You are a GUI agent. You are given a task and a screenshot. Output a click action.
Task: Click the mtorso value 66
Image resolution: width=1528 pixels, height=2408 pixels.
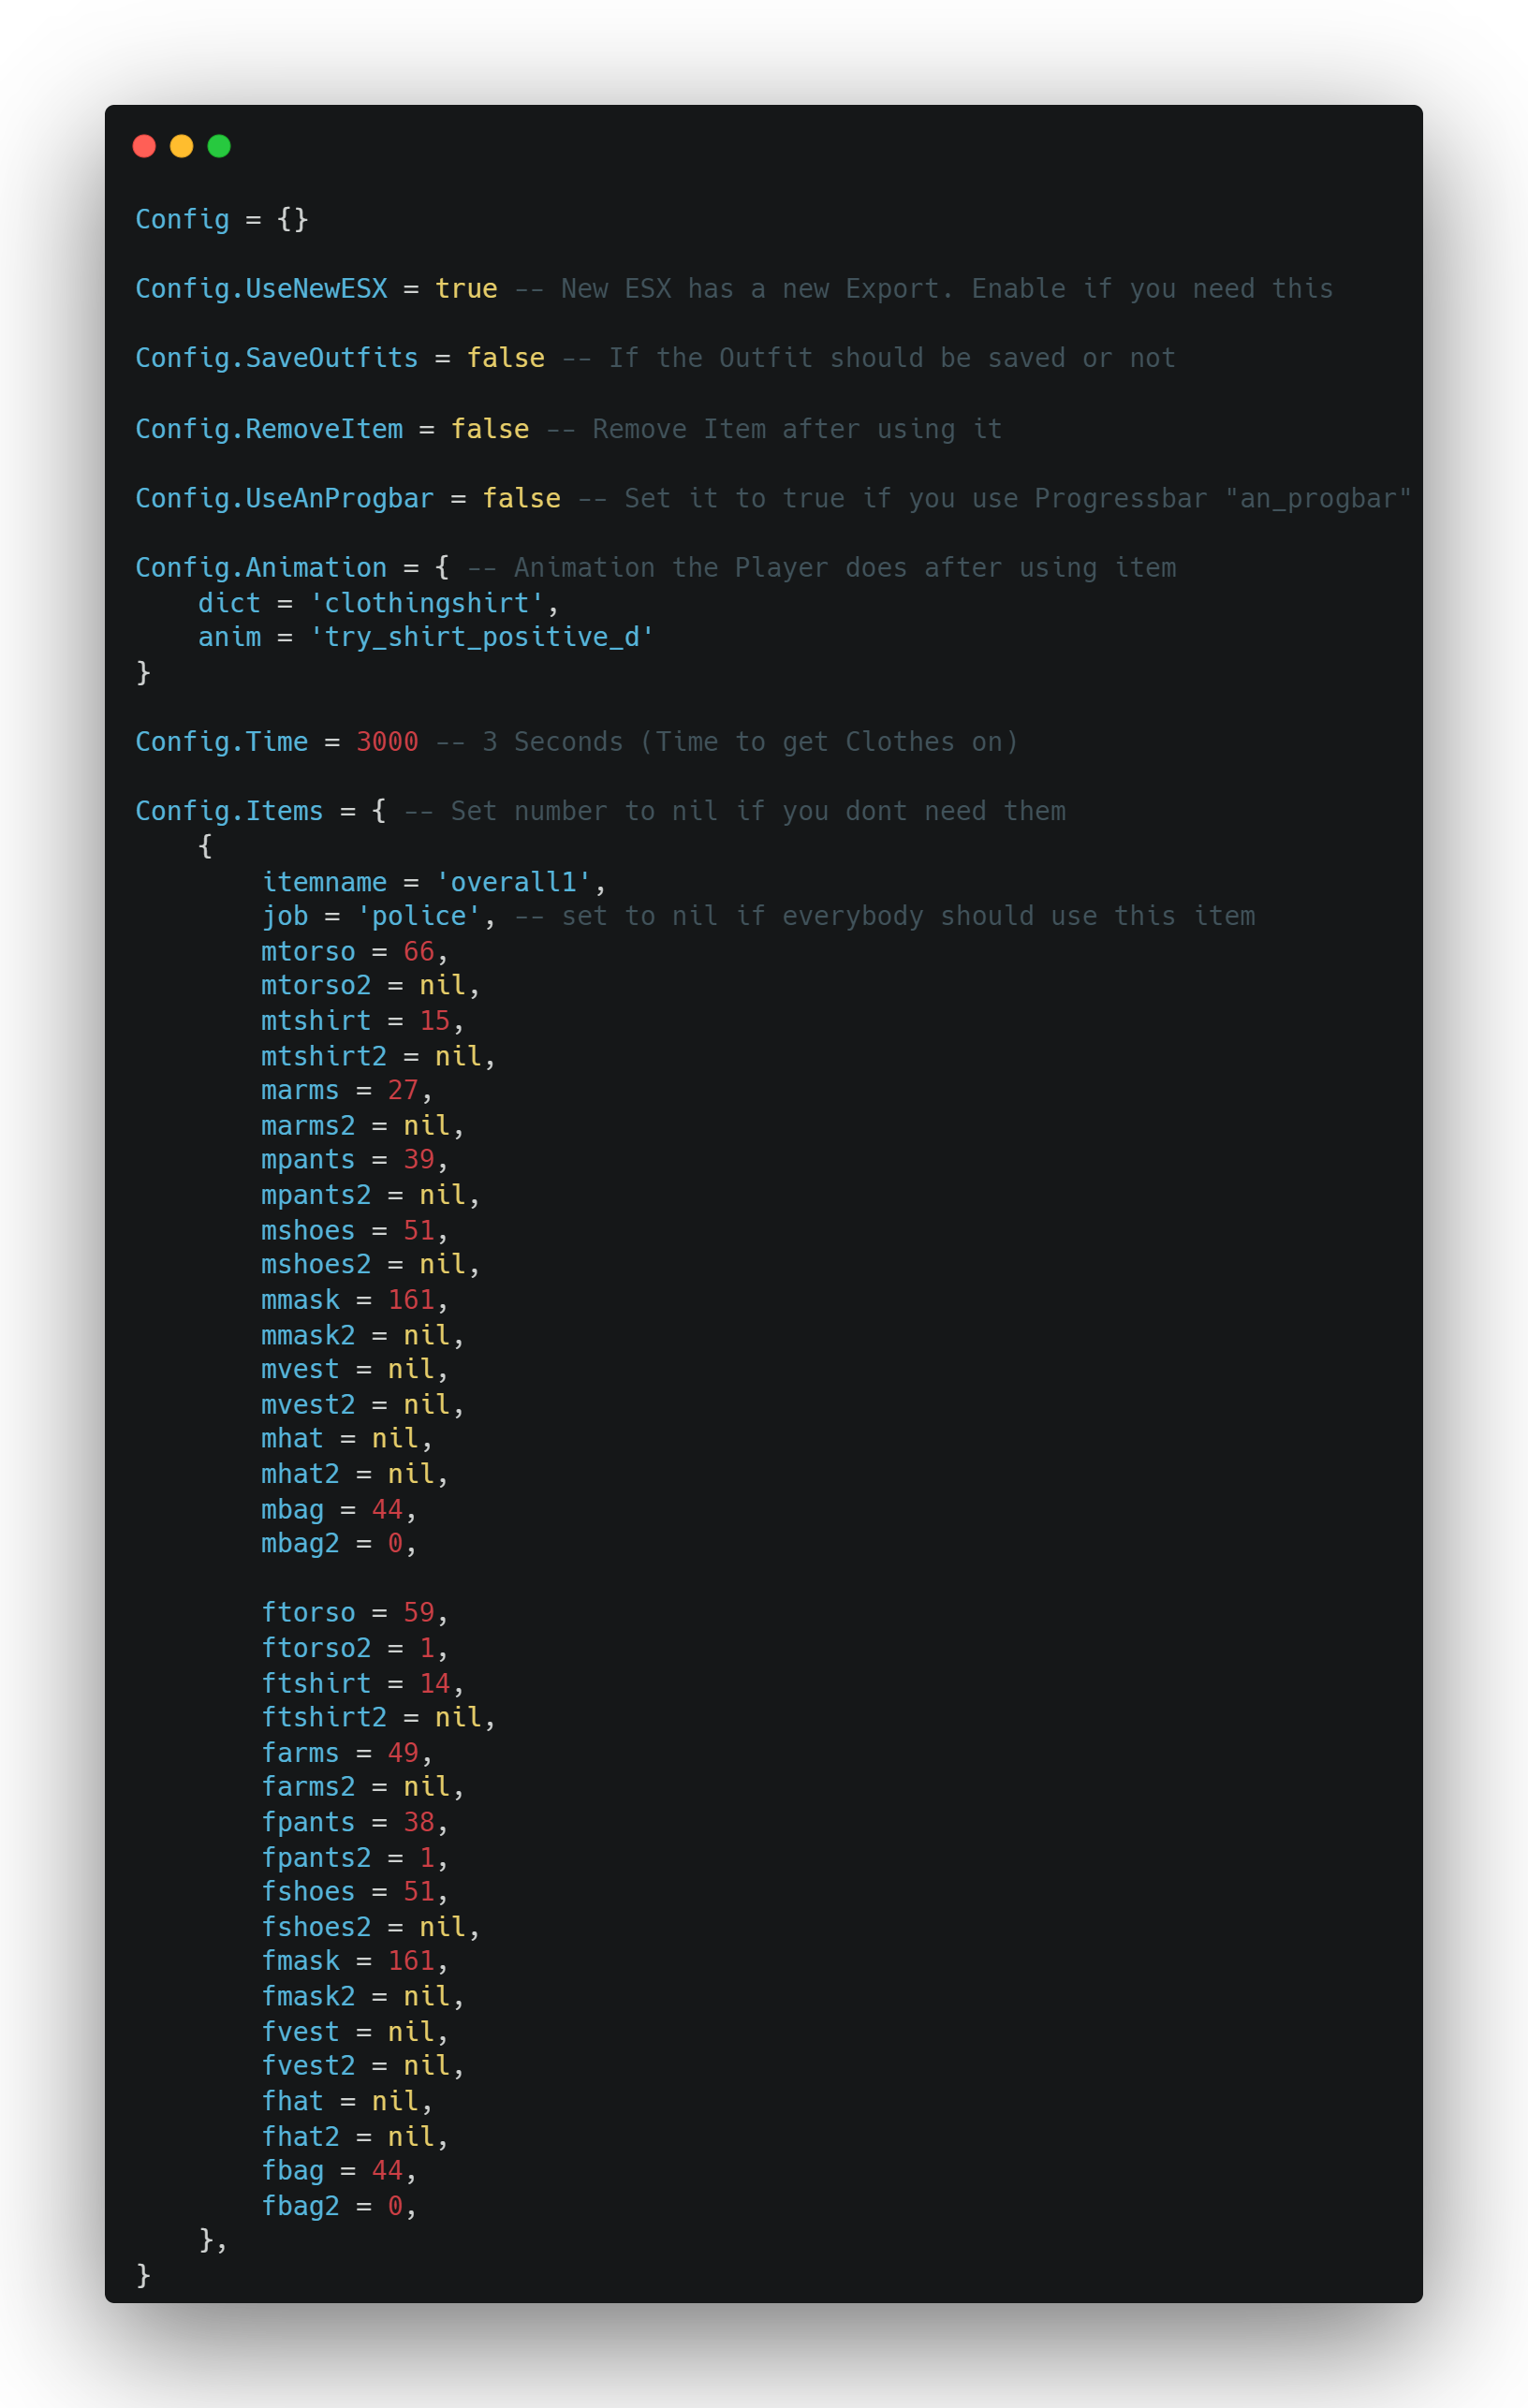[418, 951]
